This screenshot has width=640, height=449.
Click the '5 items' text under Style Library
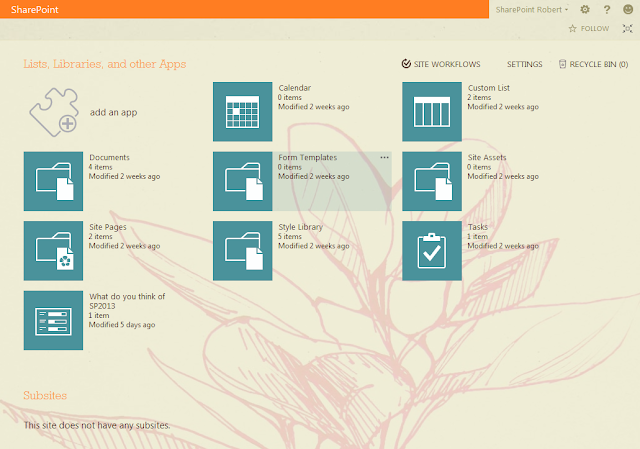pos(290,236)
